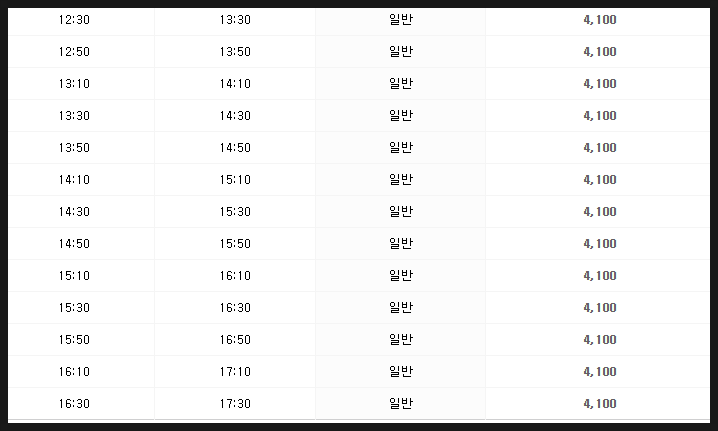Click the 17:30 arrival time
718x431 pixels.
click(x=235, y=404)
